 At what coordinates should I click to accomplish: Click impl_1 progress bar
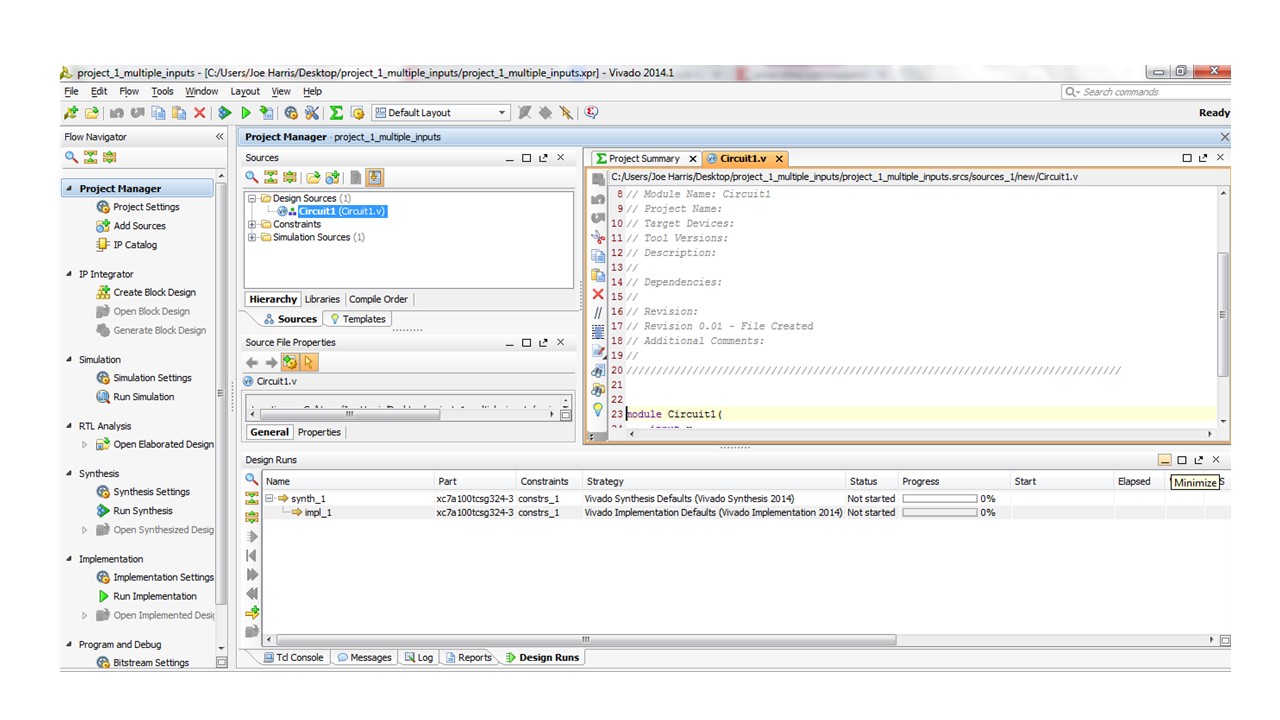coord(939,512)
